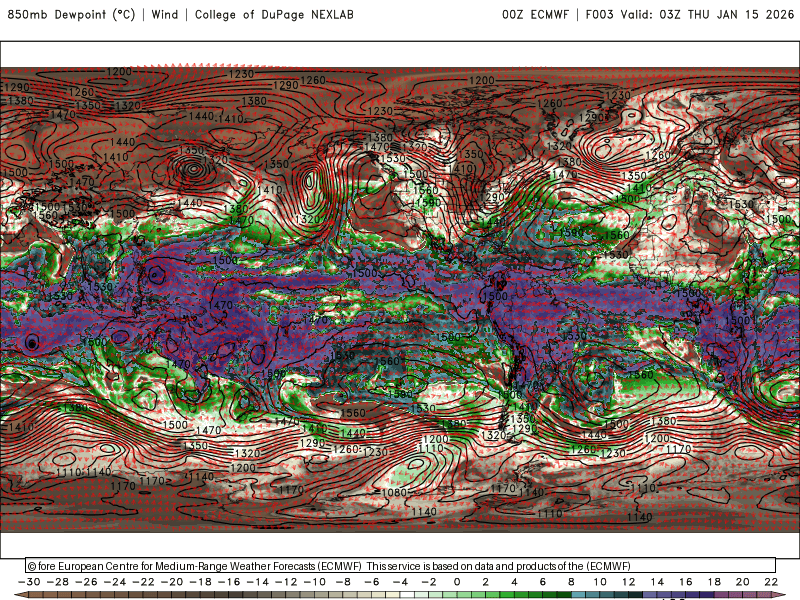Click the '850mb Dewpoint (°C)' title text
800x600 pixels.
tap(71, 14)
